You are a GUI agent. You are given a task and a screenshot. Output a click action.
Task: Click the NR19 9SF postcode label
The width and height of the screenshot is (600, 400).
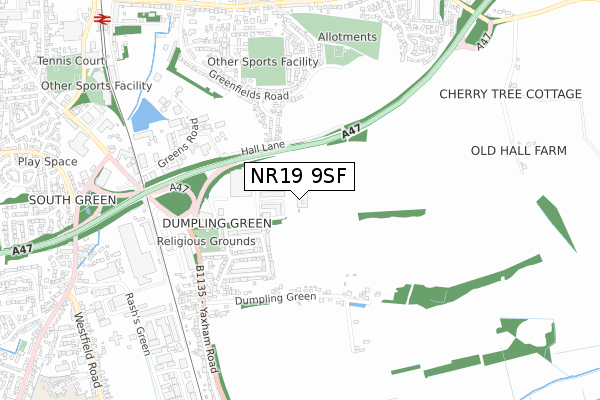pos(299,176)
